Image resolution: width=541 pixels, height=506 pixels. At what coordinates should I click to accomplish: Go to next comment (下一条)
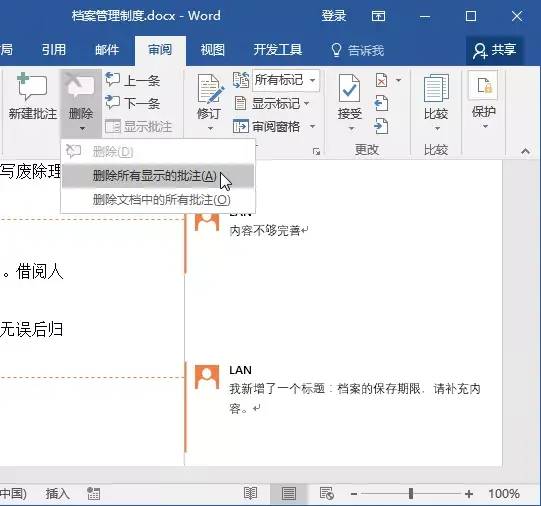click(132, 103)
